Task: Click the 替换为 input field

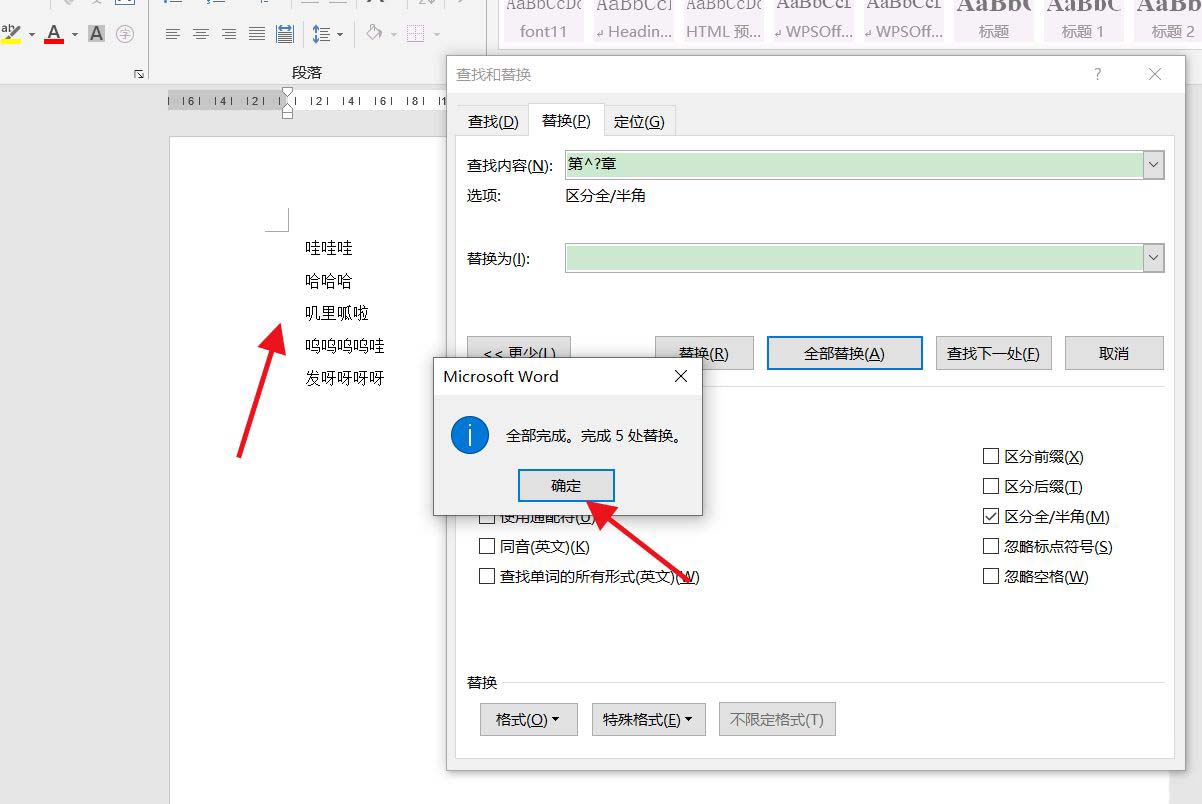Action: 854,258
